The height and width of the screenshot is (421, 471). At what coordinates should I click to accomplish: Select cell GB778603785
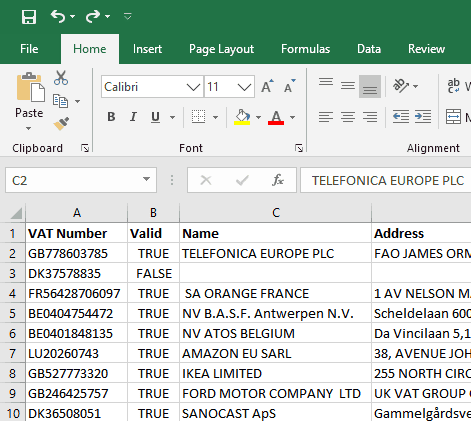(x=77, y=253)
